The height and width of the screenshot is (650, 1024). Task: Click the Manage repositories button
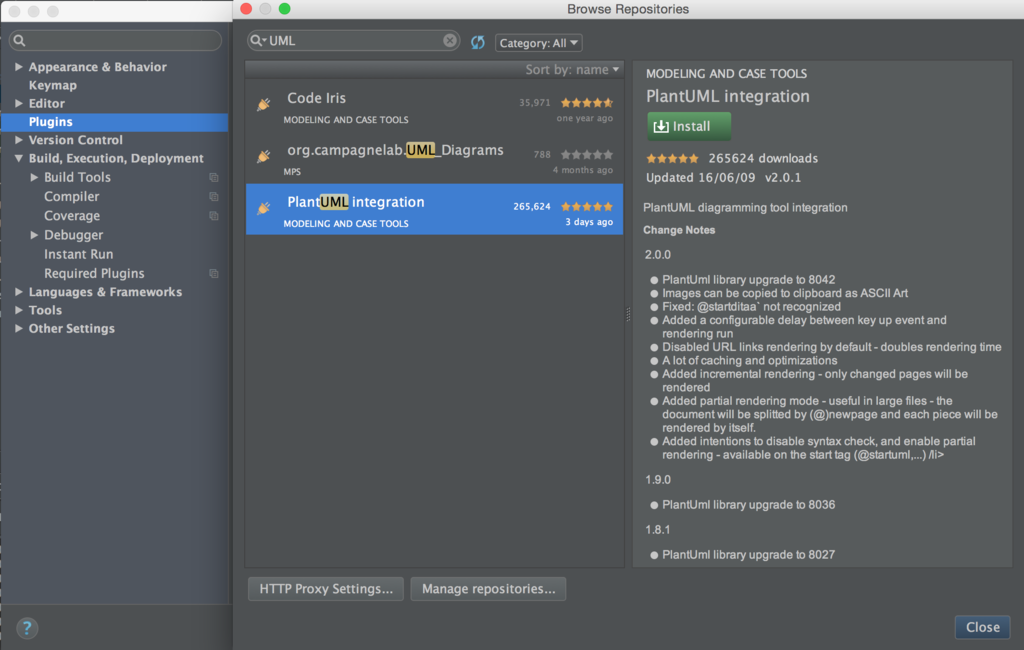click(488, 588)
